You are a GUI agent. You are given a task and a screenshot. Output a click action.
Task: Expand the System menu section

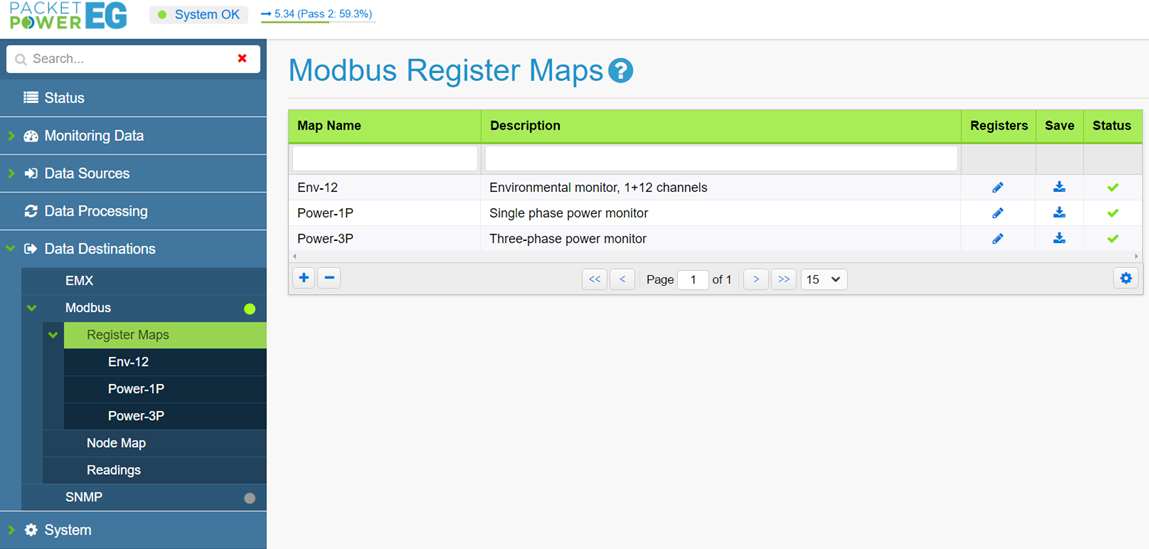tap(67, 530)
